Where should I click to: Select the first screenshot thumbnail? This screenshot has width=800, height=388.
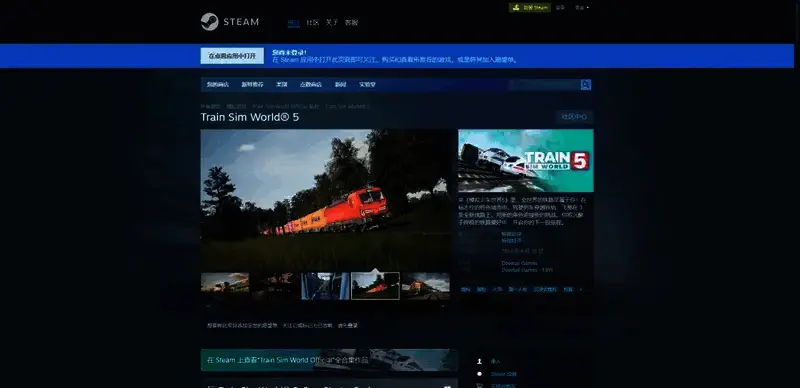coord(225,286)
